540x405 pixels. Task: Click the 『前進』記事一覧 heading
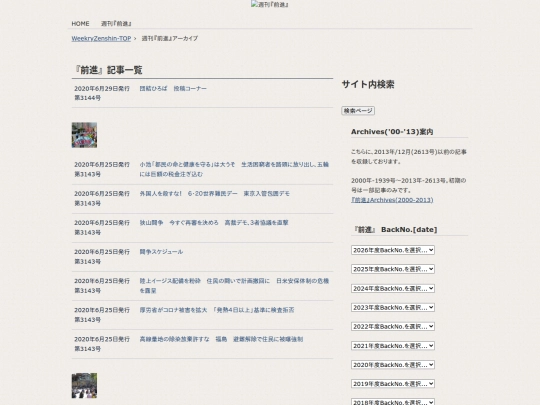pyautogui.click(x=108, y=70)
